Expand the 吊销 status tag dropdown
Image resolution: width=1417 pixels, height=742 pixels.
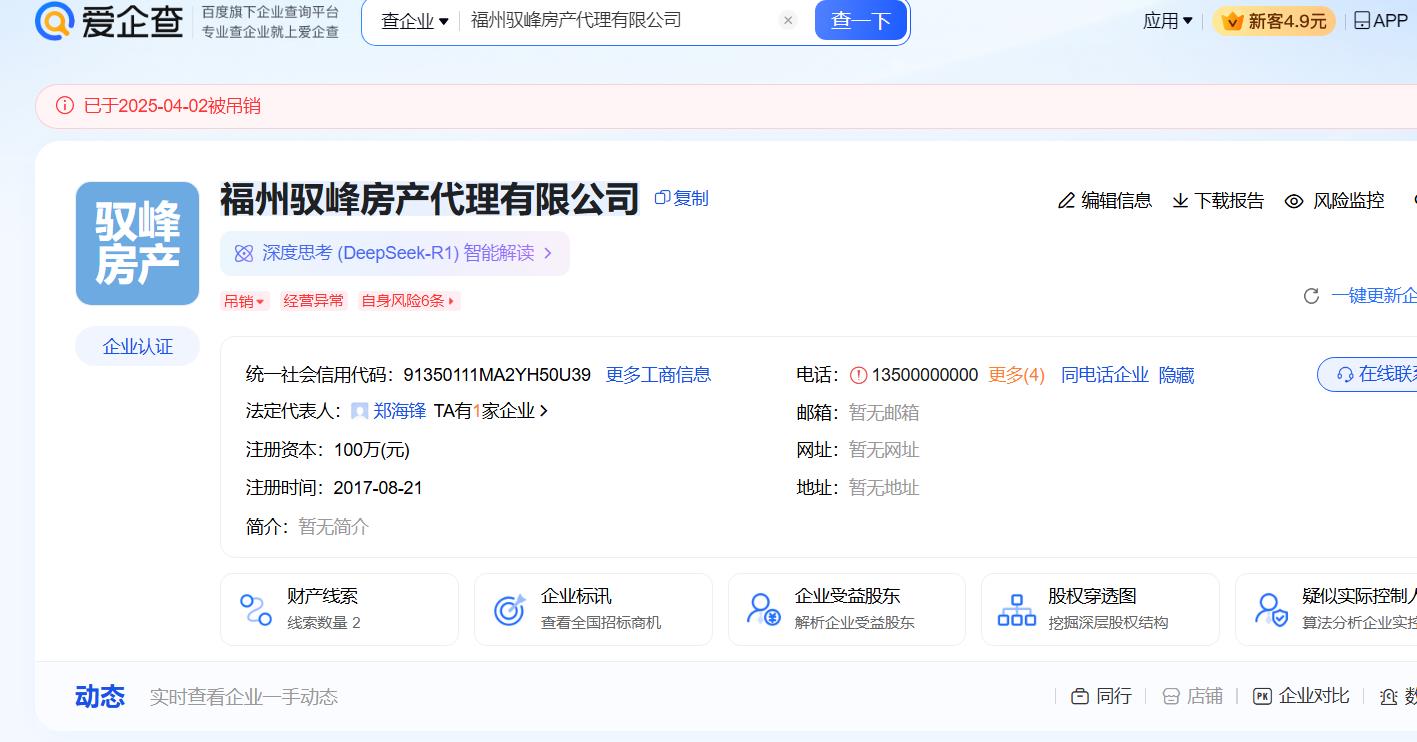click(x=244, y=301)
